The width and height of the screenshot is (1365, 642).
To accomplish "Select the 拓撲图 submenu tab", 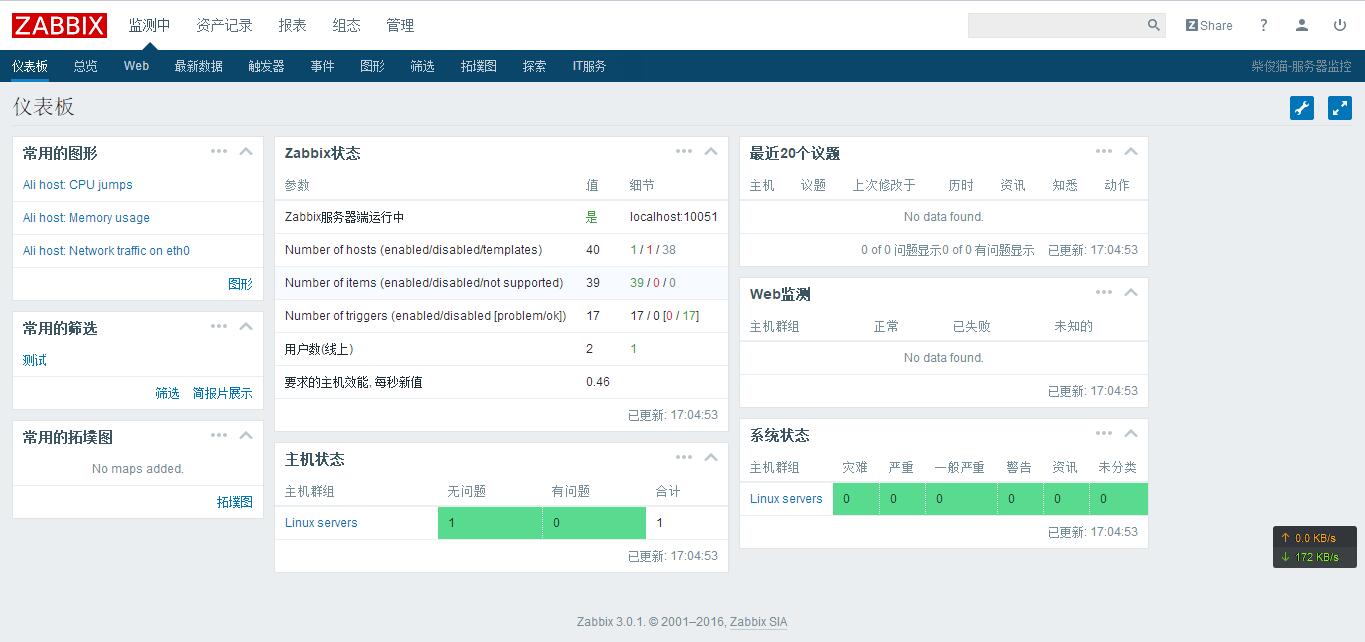I will (478, 66).
